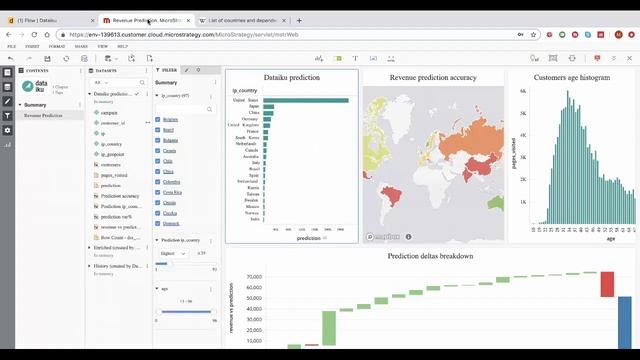Open the Format gear icon in the sidebar

[x=7, y=130]
